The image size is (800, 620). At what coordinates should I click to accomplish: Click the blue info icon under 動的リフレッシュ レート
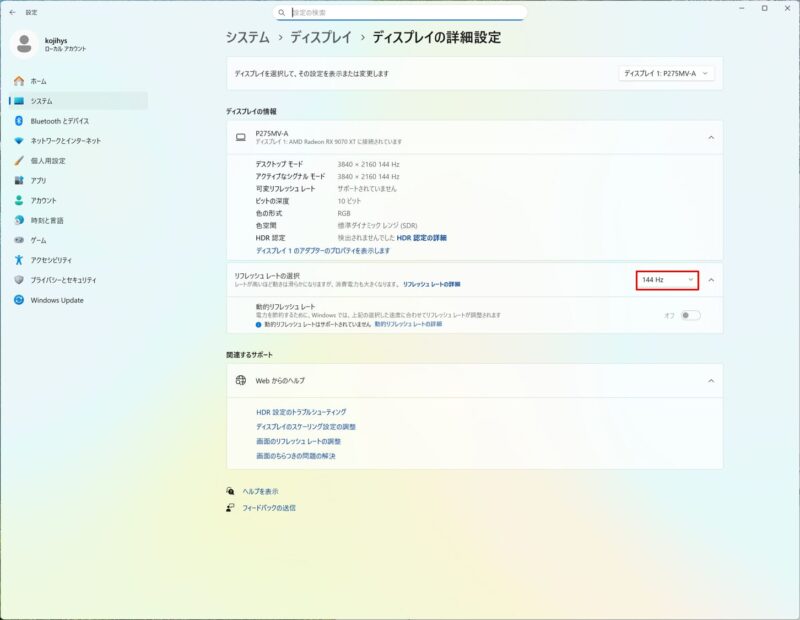click(x=258, y=325)
